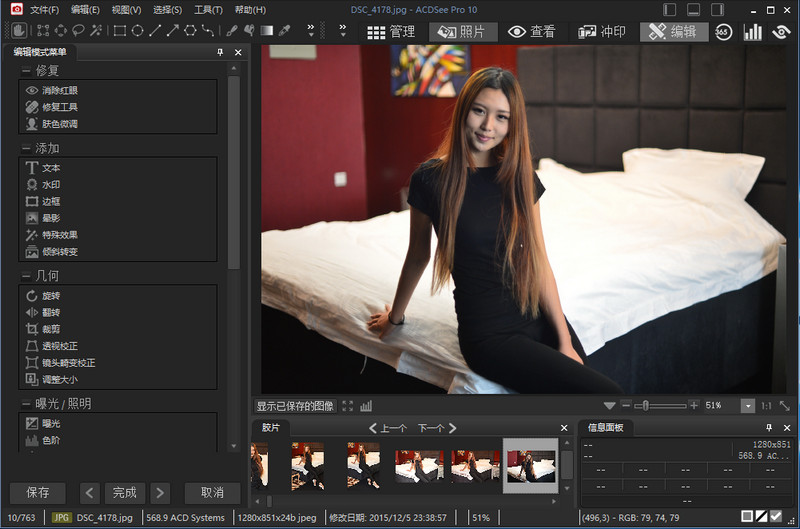Activate the Gradient tool

pyautogui.click(x=267, y=31)
